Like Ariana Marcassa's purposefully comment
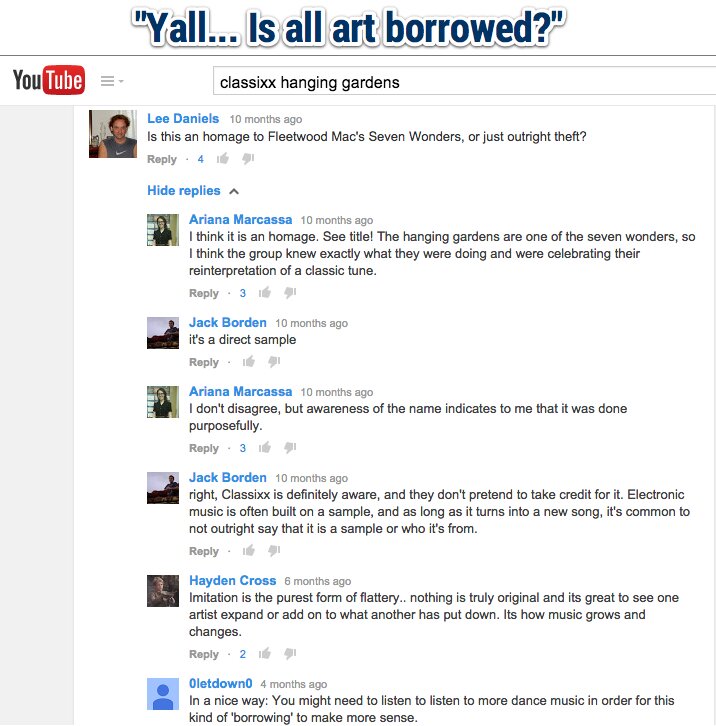Screen dimensions: 716x726 264,447
